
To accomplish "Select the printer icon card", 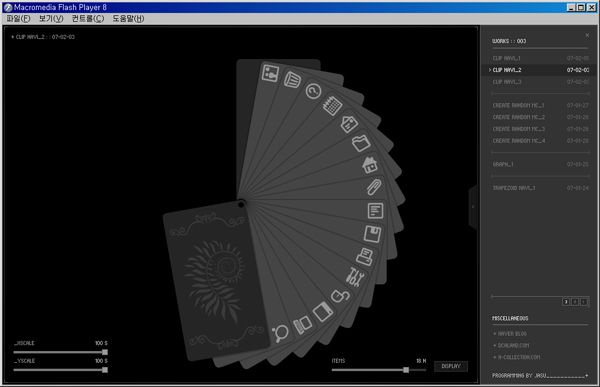I will coord(365,256).
